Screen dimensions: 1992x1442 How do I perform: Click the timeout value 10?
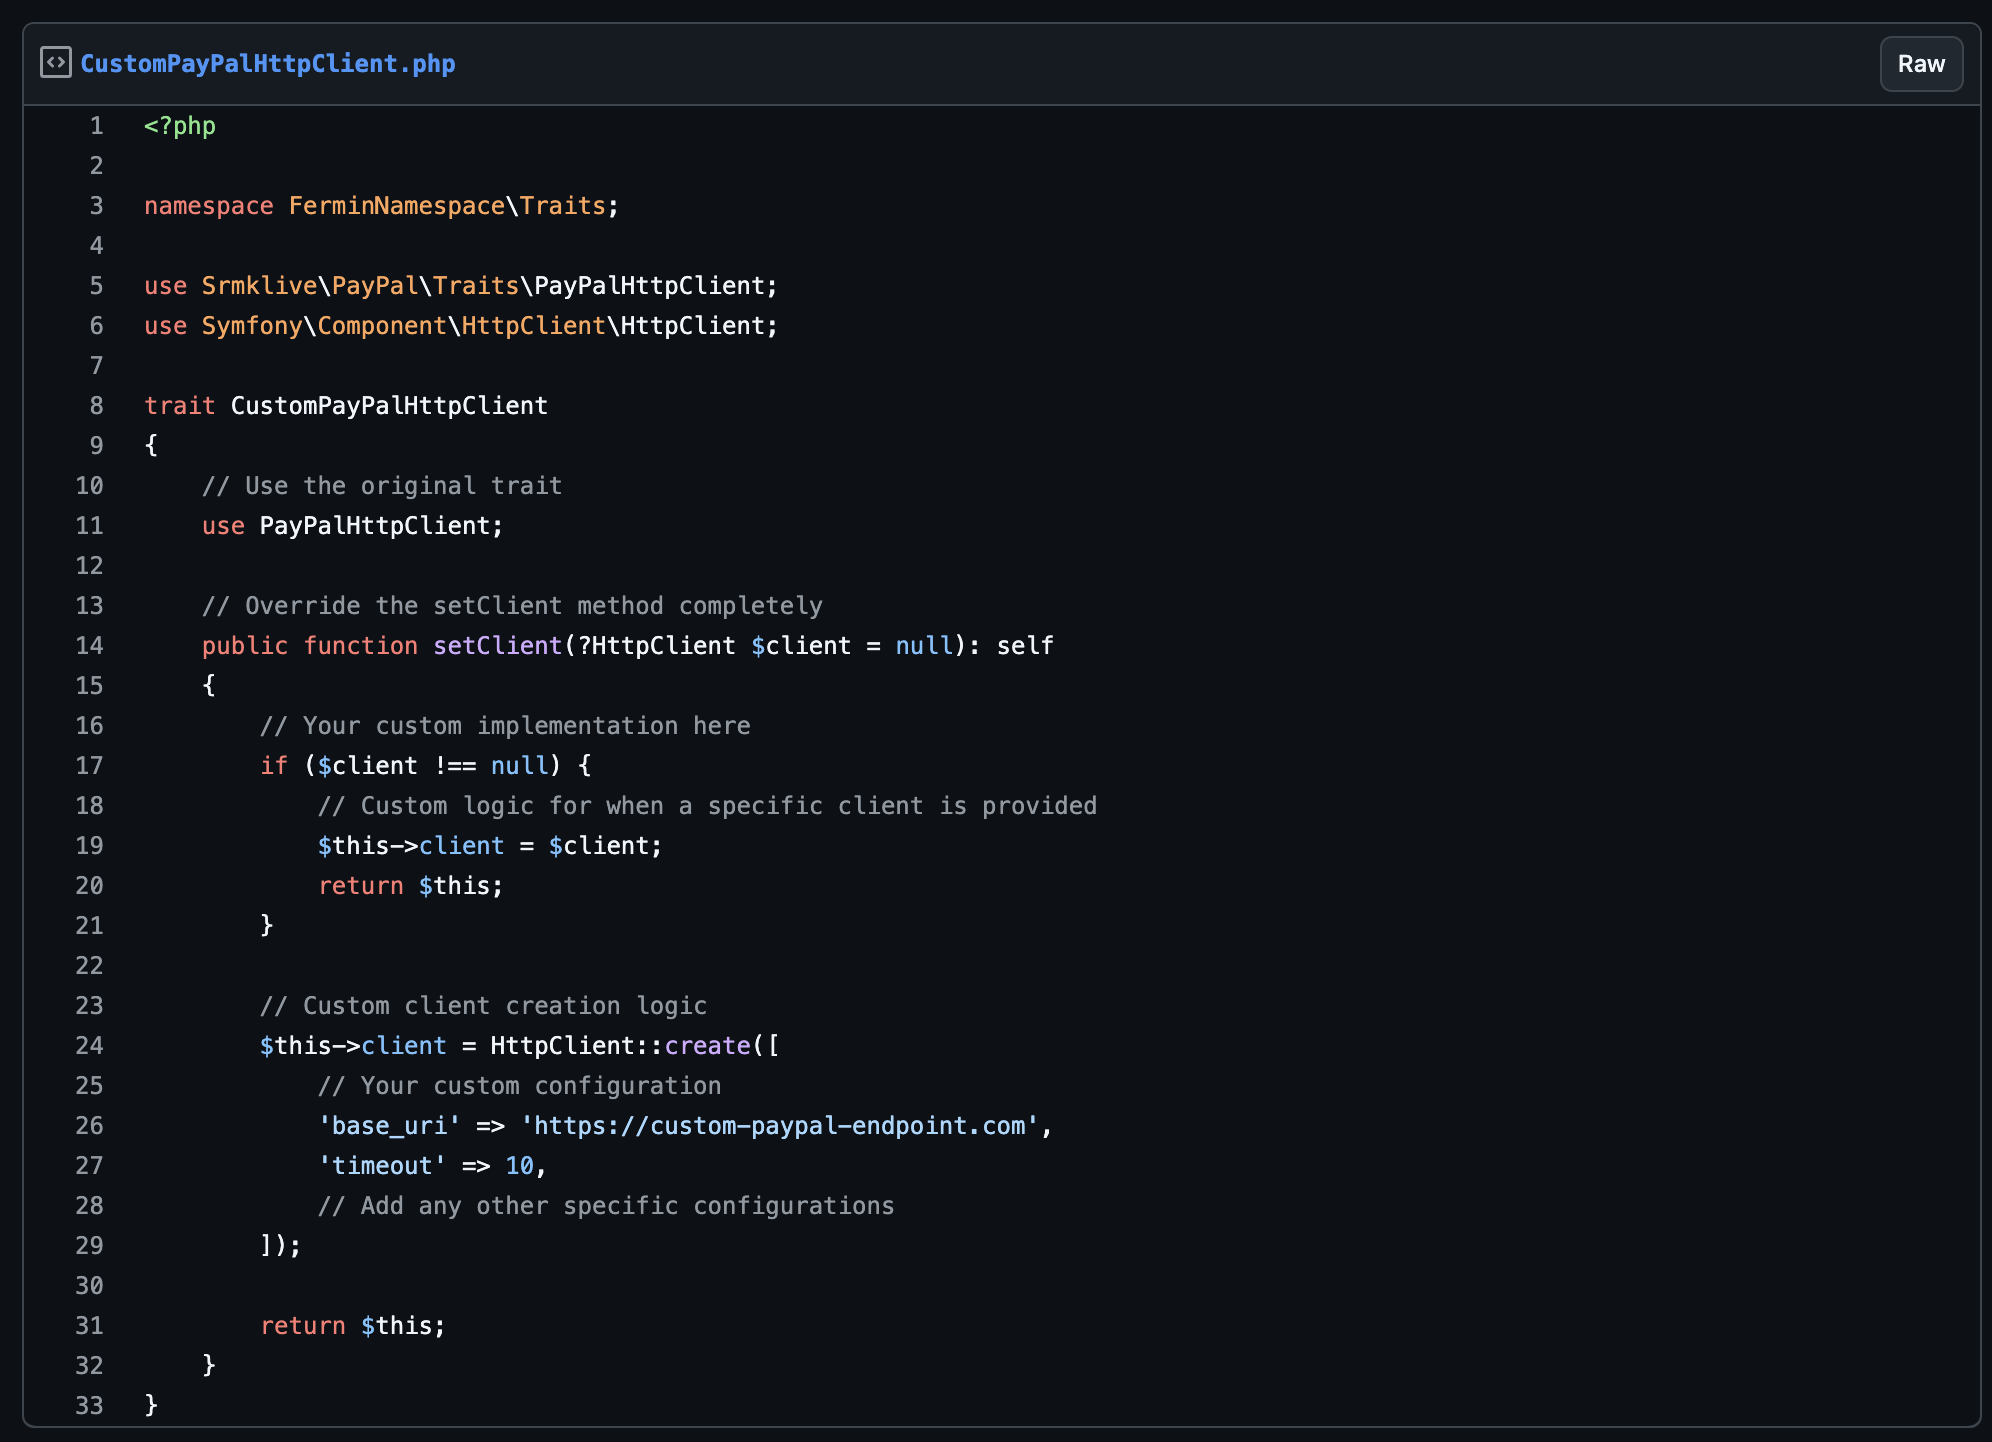520,1166
